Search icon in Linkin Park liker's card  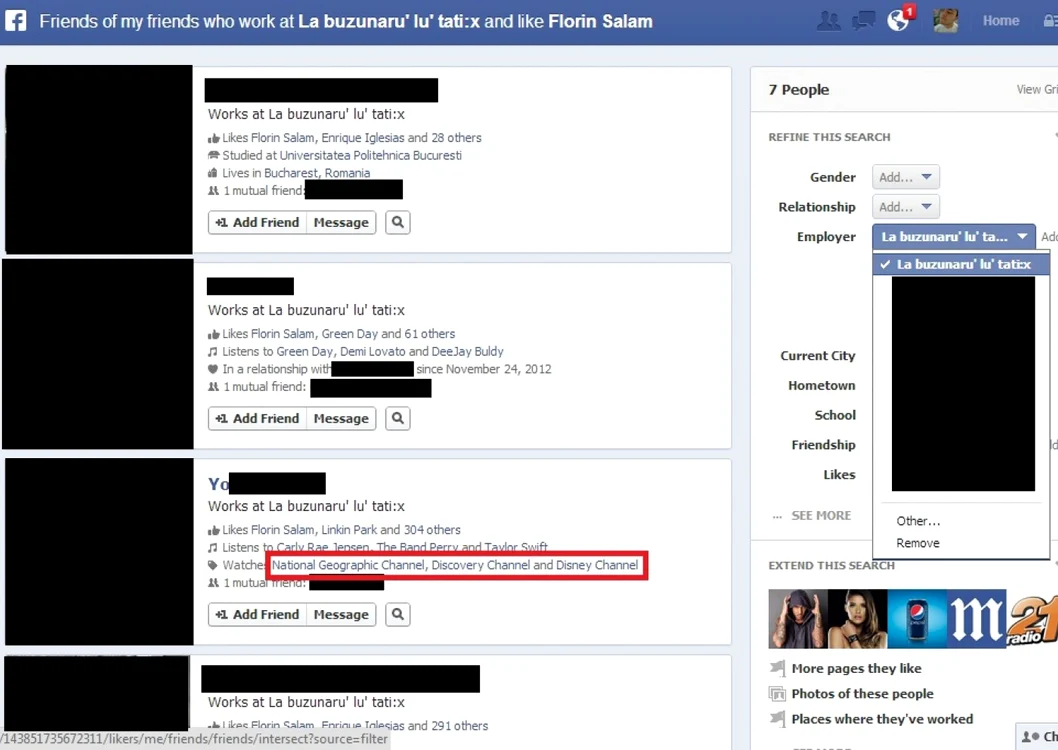[397, 614]
